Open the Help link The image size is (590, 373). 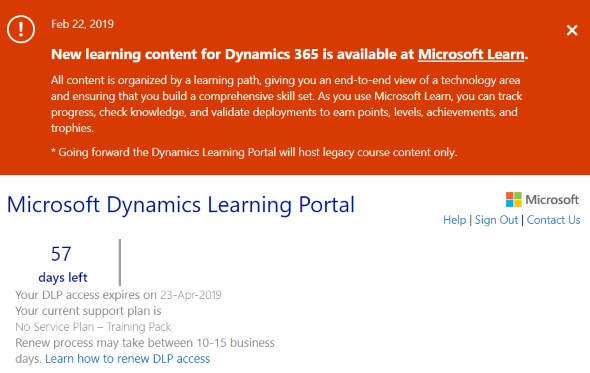[x=455, y=220]
